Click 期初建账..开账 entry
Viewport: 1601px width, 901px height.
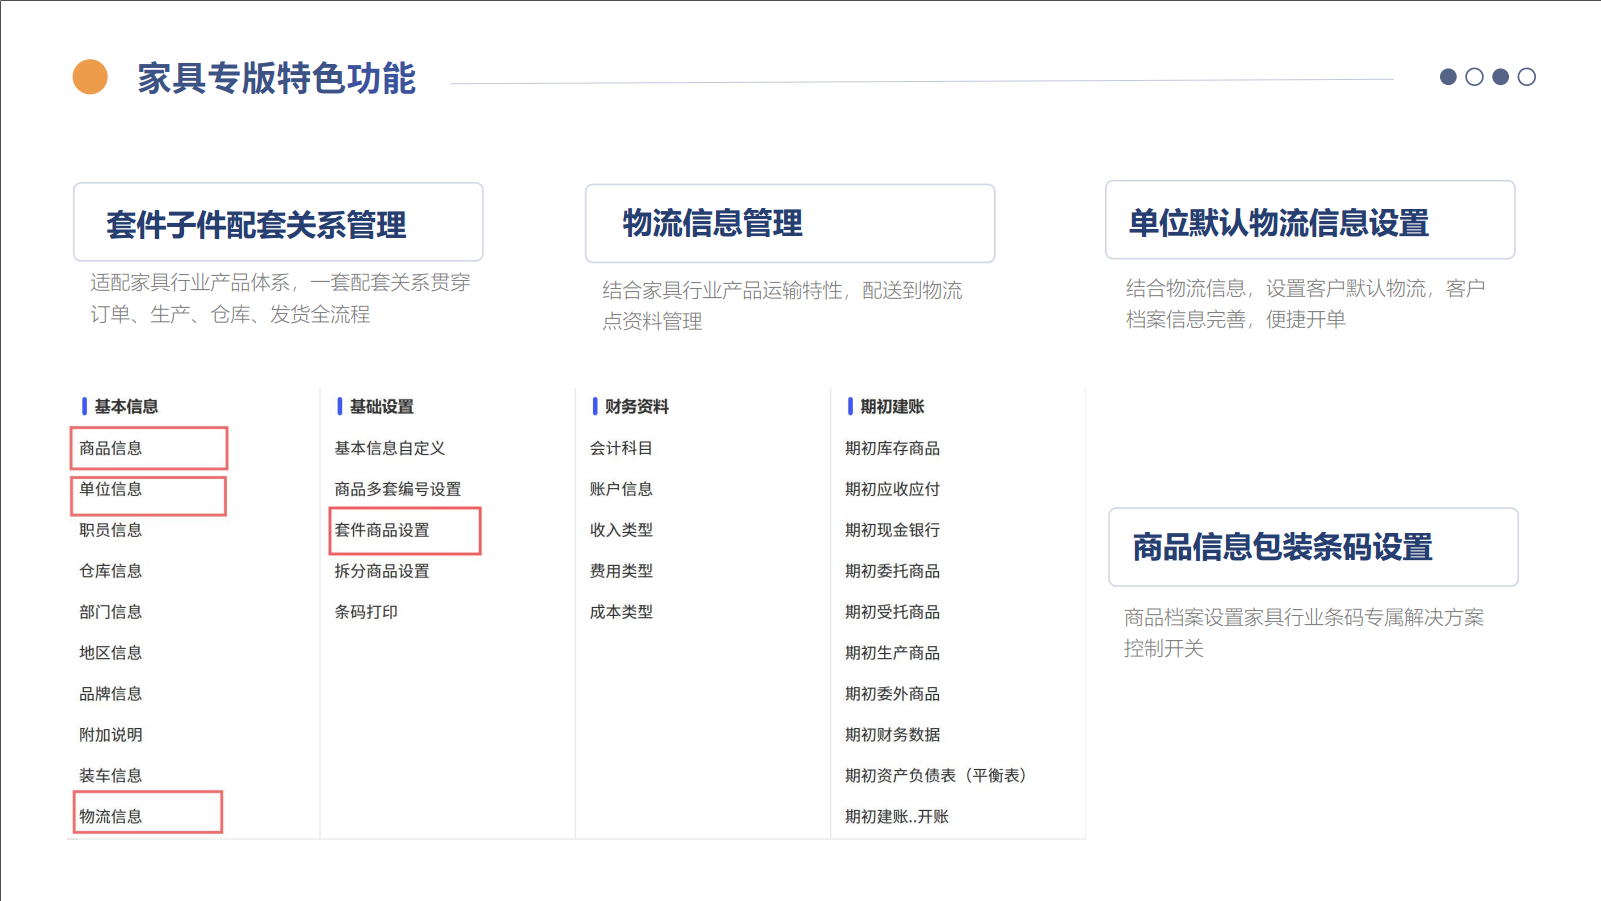click(896, 816)
